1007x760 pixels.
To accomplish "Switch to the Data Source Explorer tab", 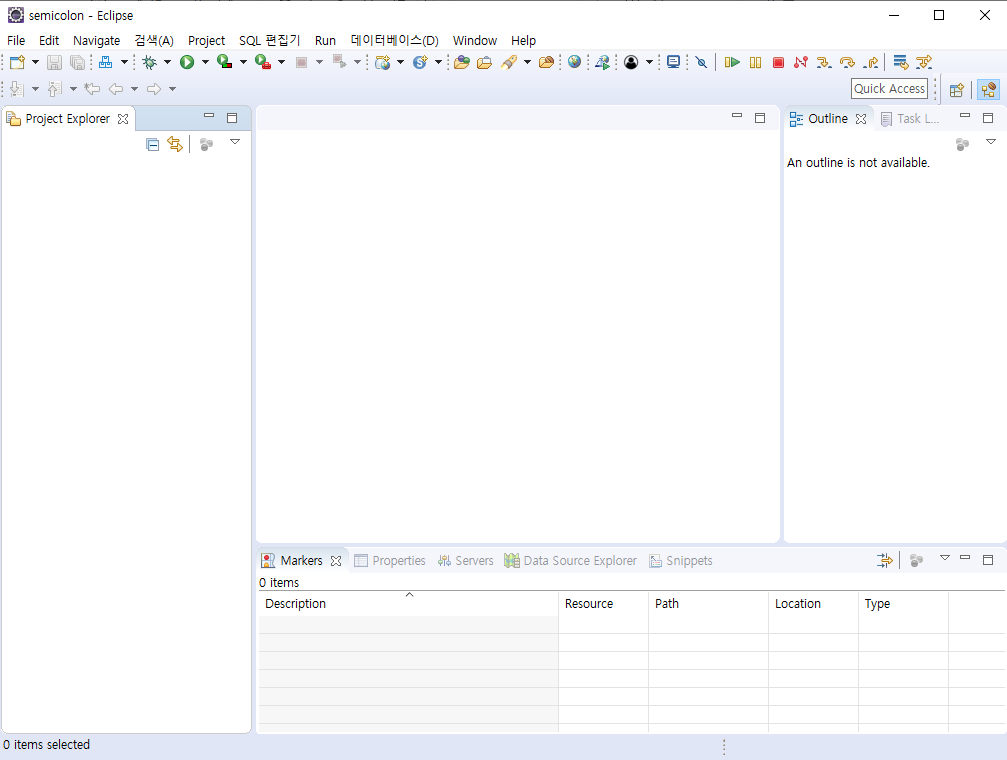I will point(571,561).
